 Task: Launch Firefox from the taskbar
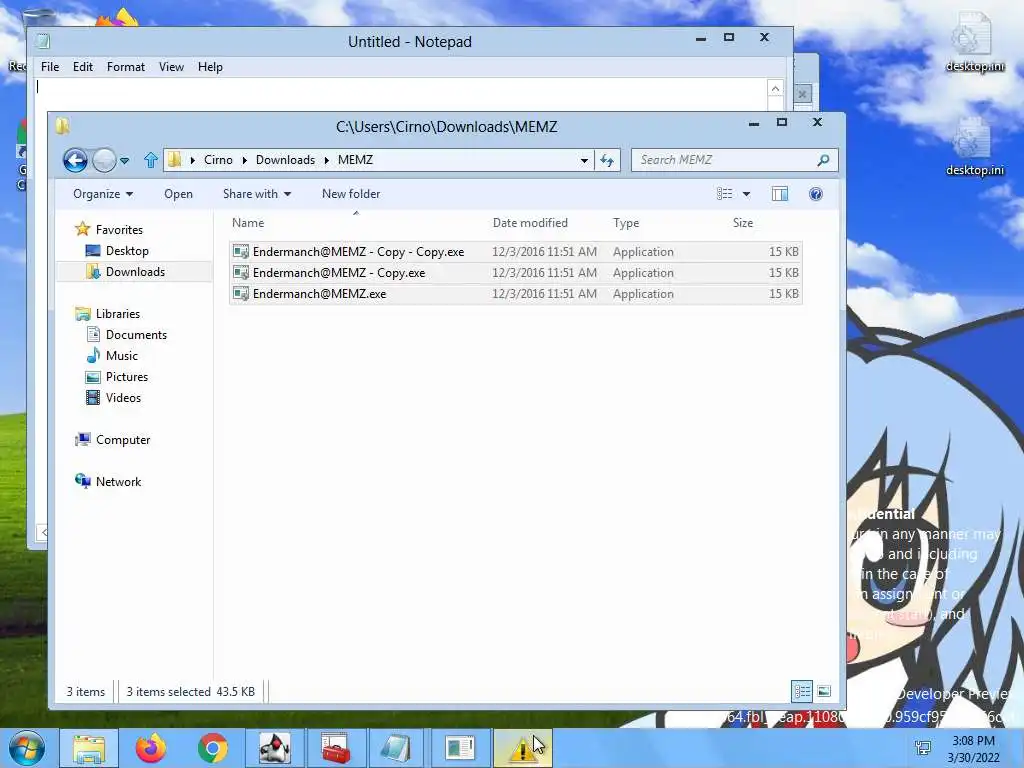151,748
